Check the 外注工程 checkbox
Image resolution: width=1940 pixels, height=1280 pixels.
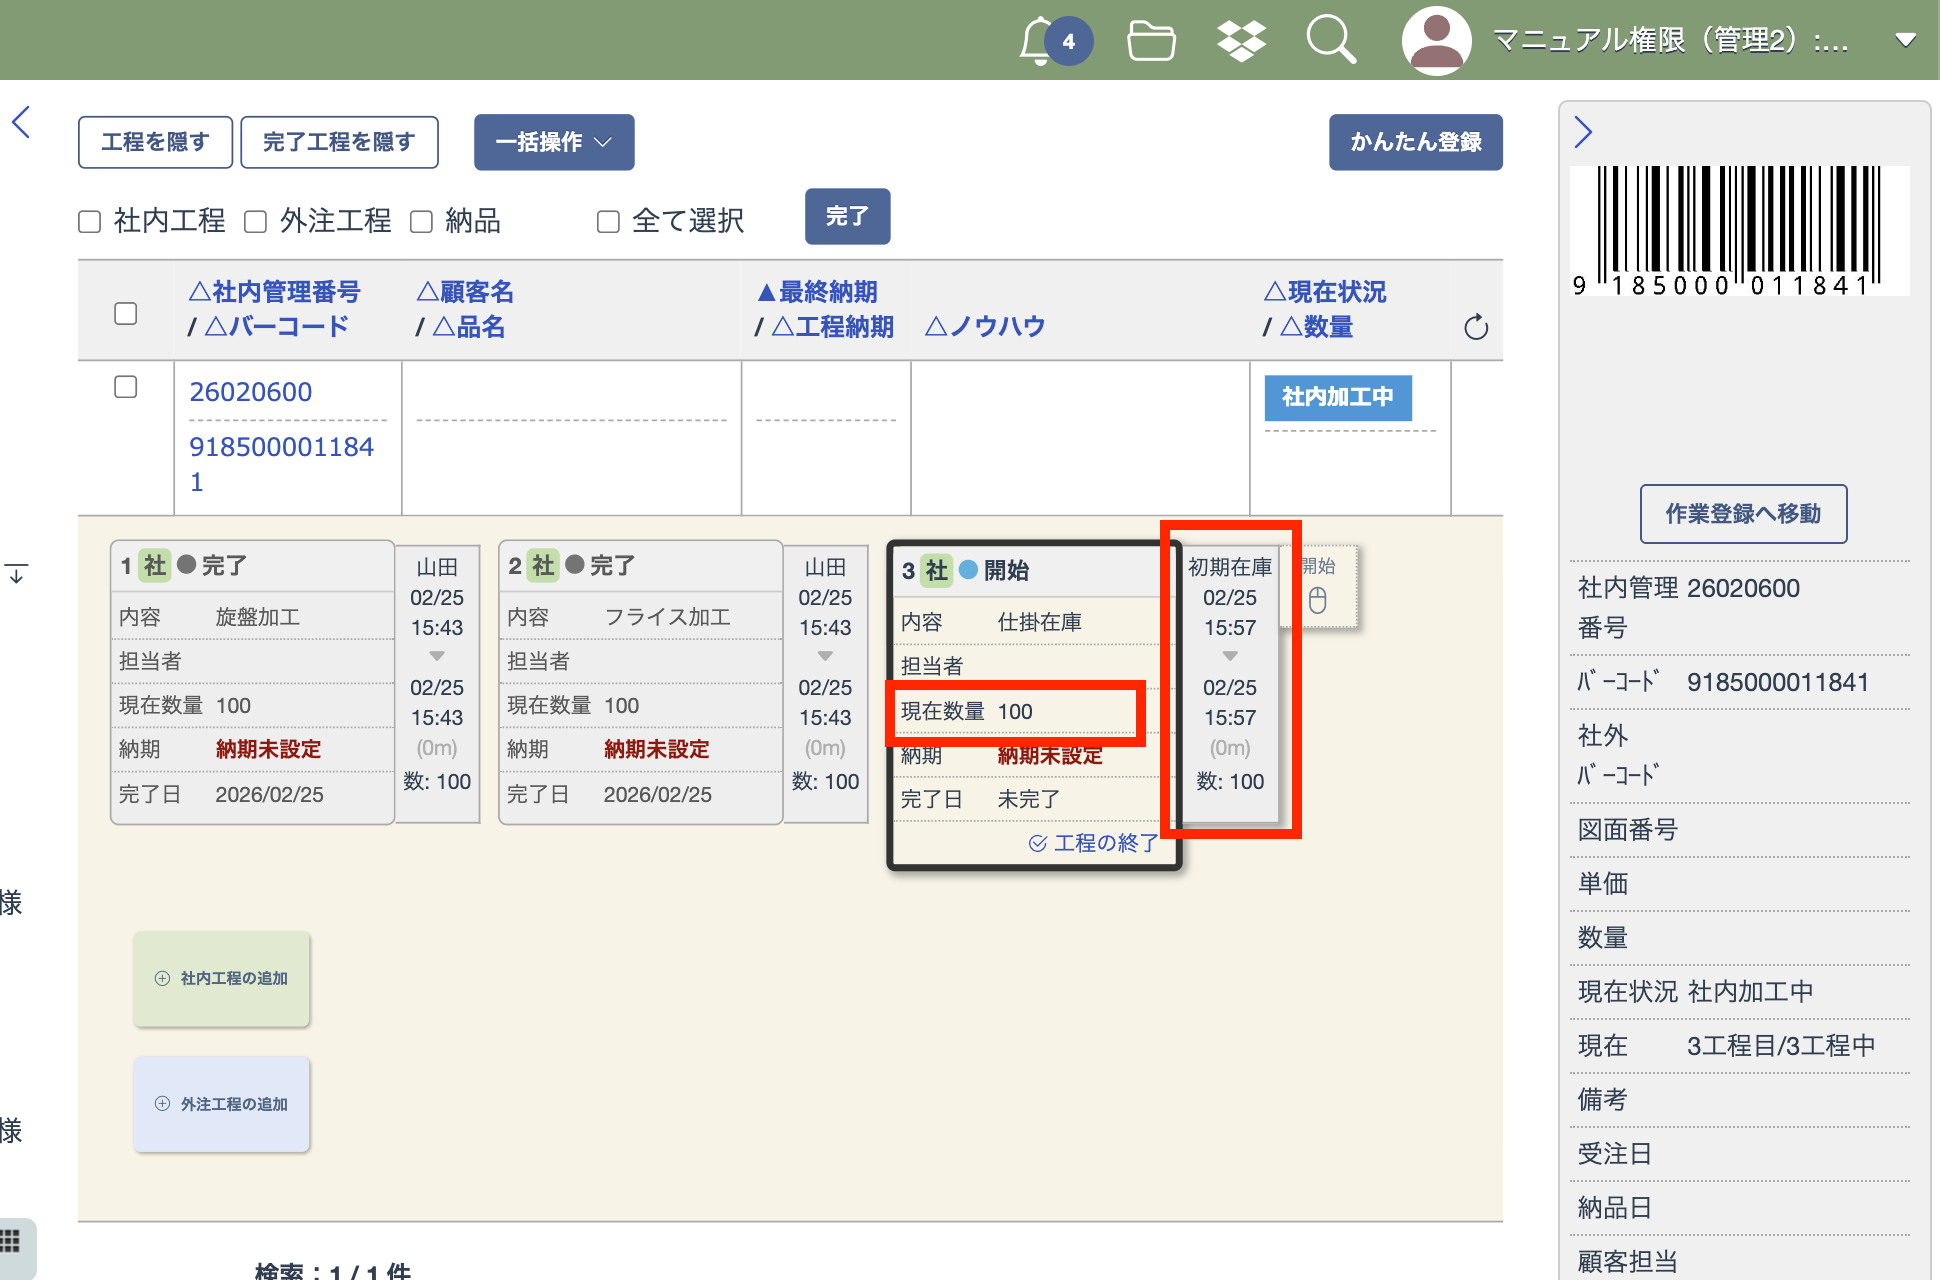(x=256, y=222)
